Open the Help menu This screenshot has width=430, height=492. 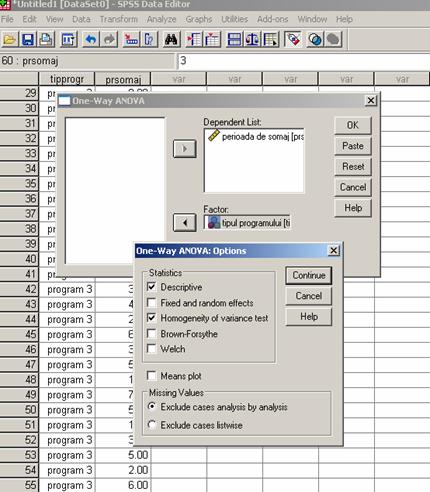(344, 19)
